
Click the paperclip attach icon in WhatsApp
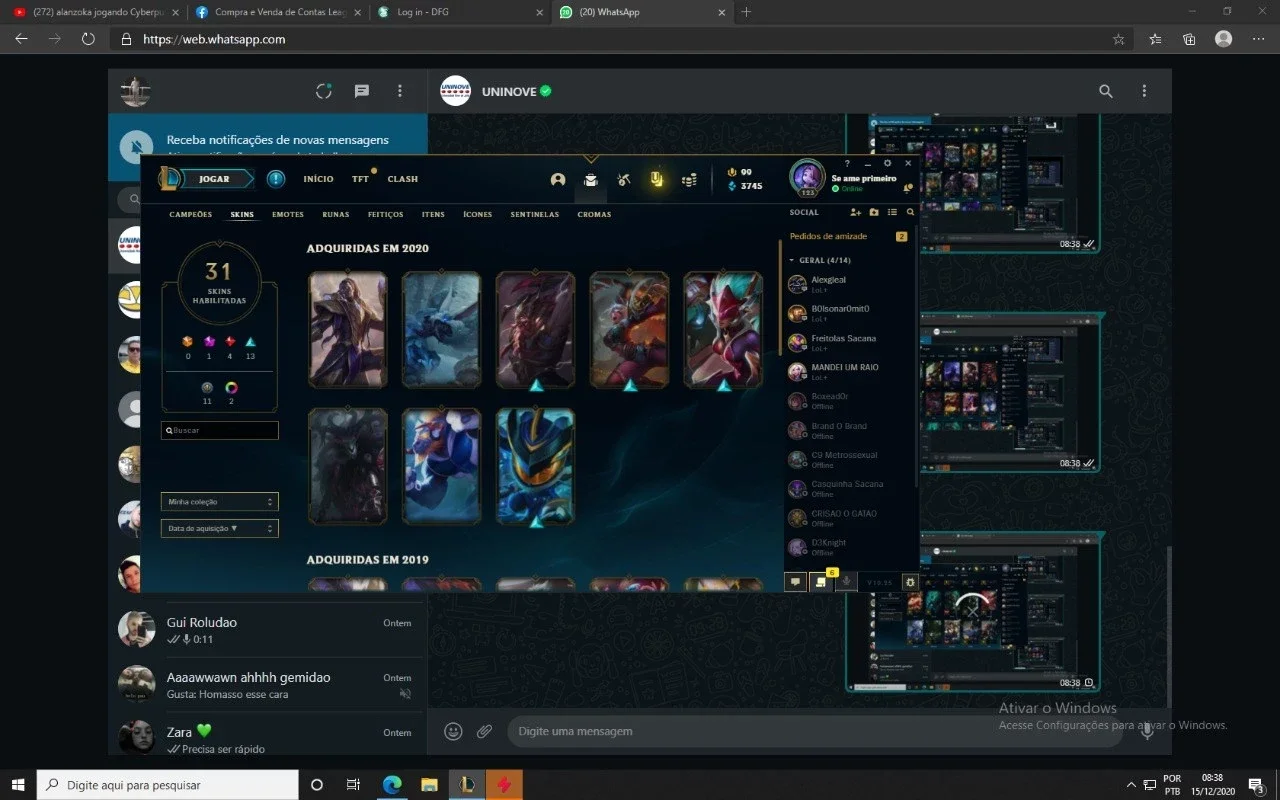click(484, 731)
